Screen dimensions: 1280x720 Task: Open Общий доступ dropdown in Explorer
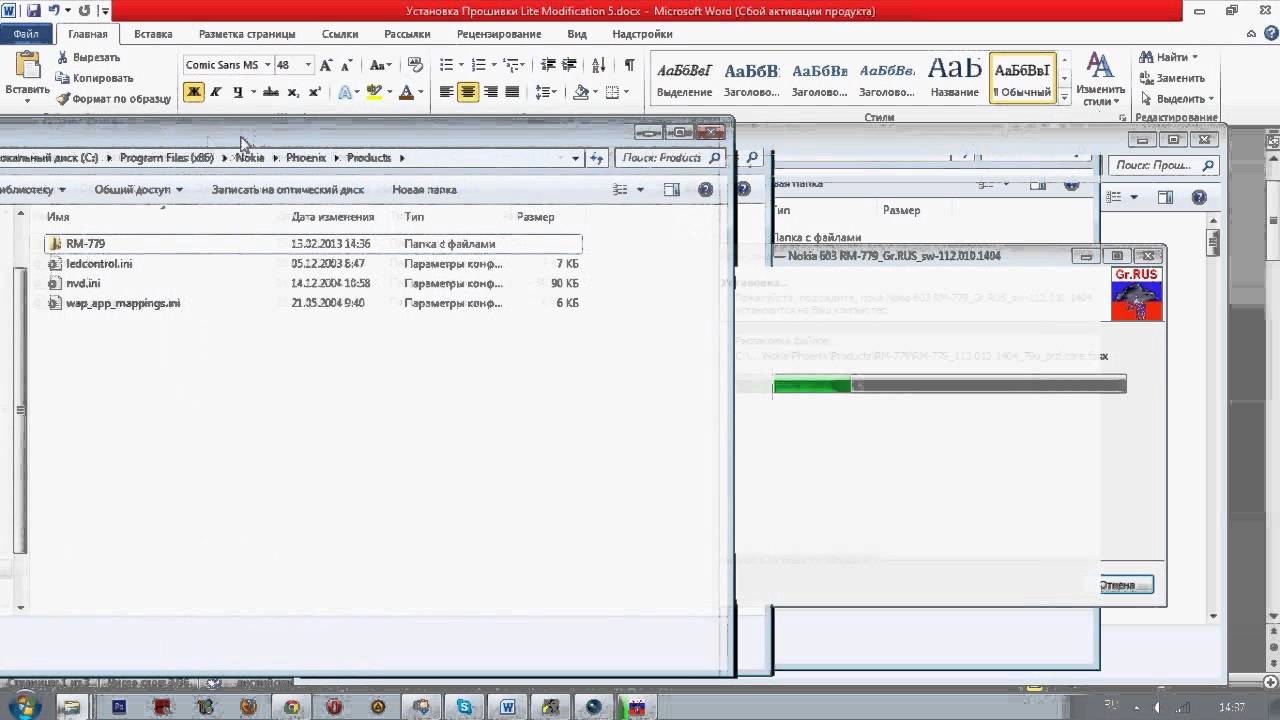click(139, 189)
